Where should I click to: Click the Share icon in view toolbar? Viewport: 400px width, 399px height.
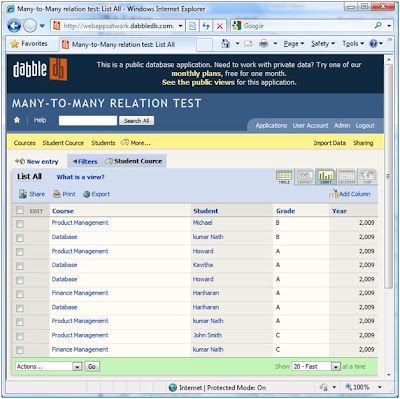click(23, 194)
